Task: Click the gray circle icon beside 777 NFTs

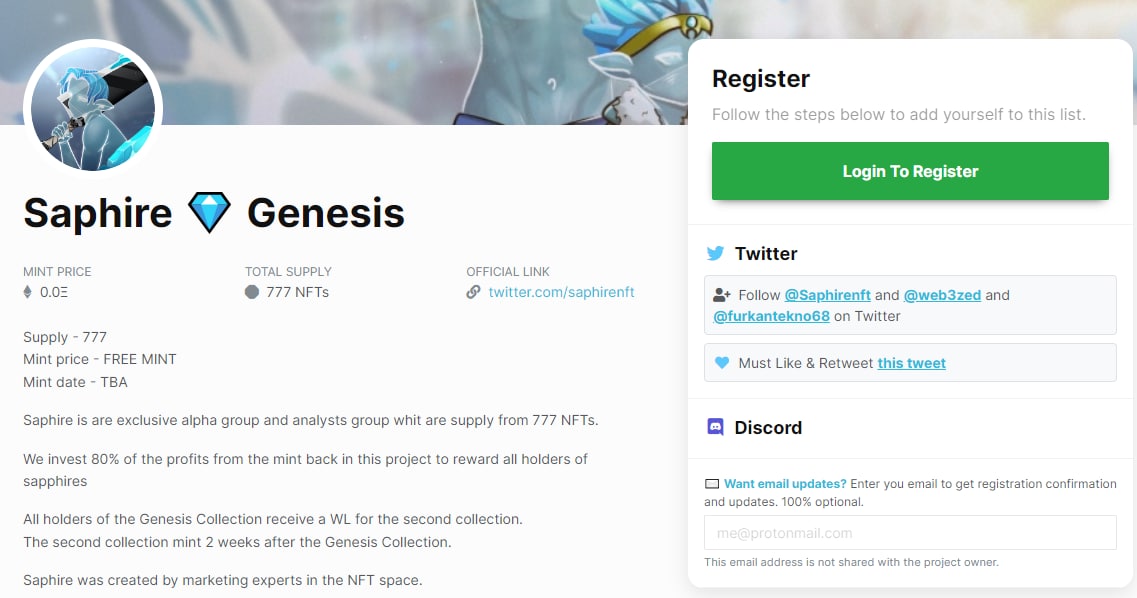Action: click(x=252, y=292)
